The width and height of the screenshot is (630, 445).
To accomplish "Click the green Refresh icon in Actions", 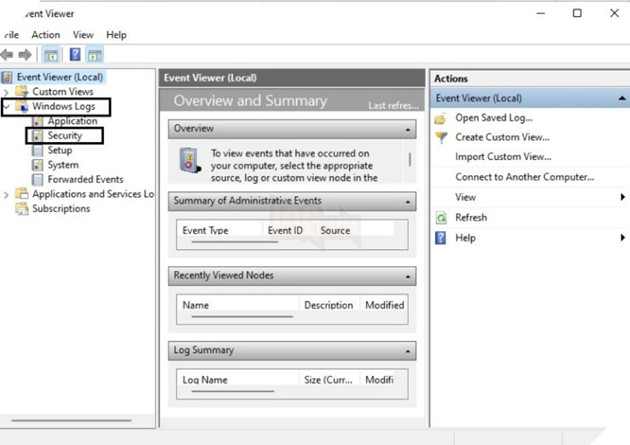I will [x=441, y=218].
